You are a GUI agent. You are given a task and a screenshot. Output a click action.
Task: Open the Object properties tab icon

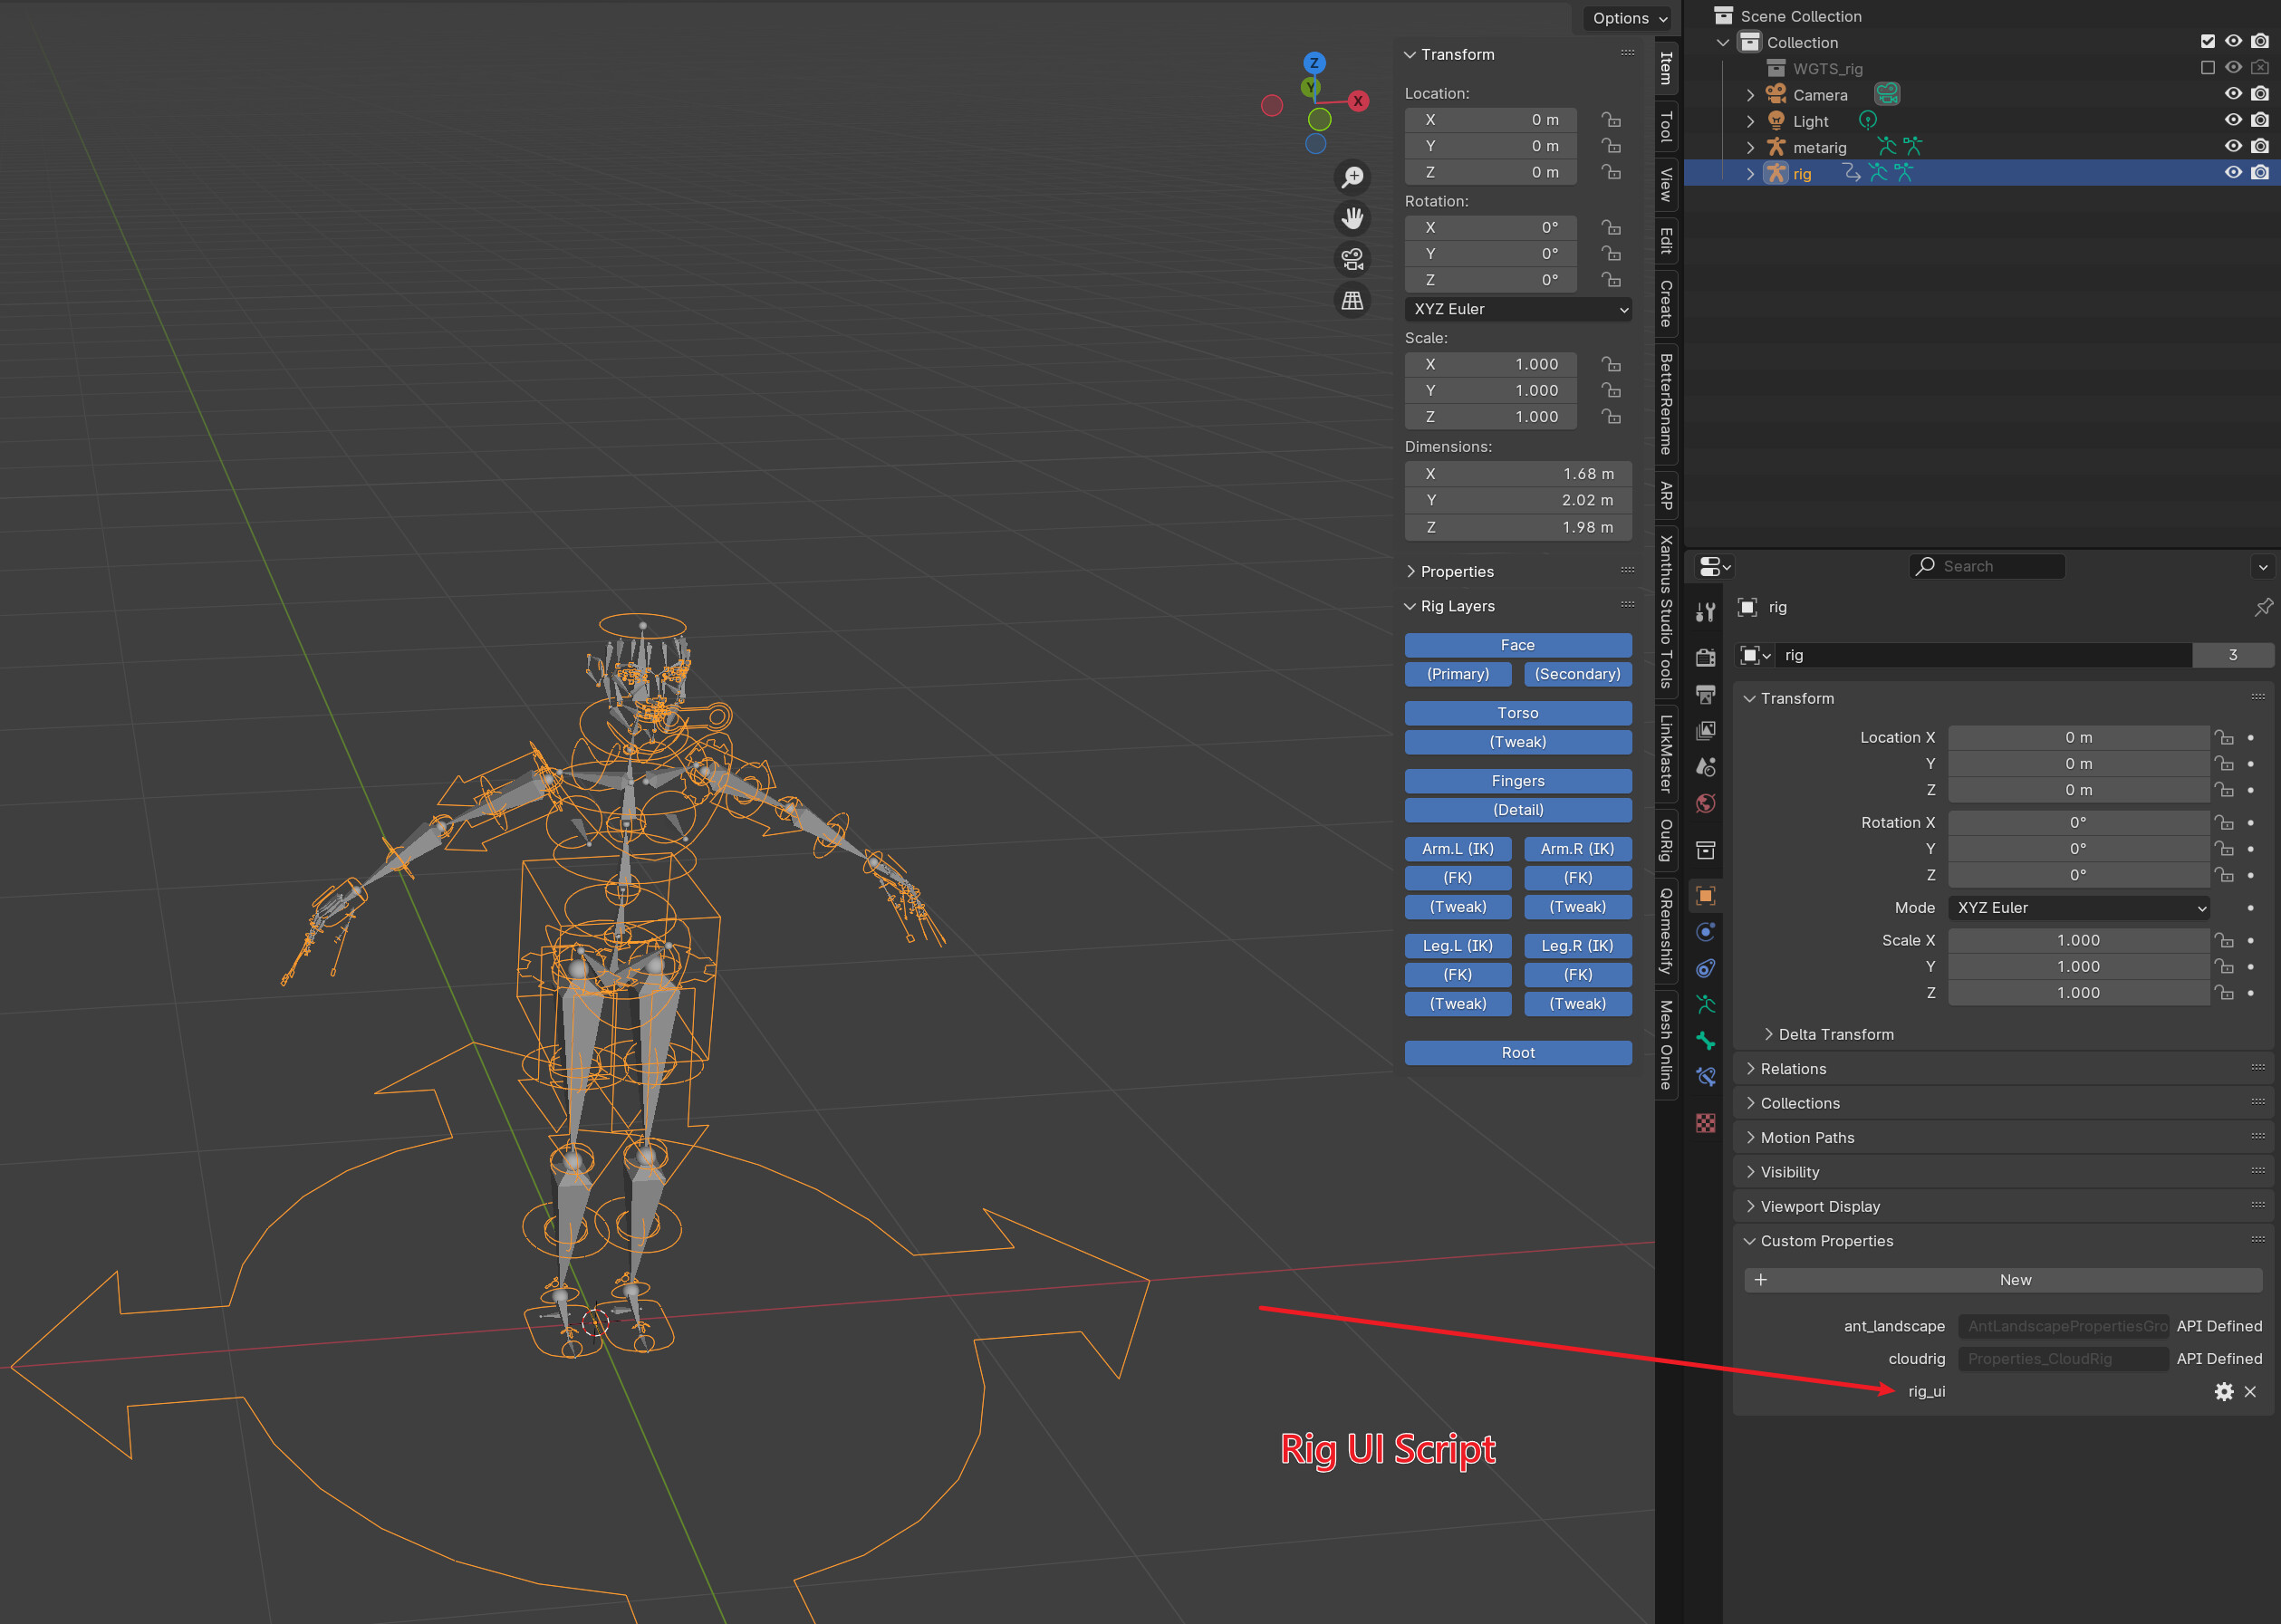point(1706,895)
